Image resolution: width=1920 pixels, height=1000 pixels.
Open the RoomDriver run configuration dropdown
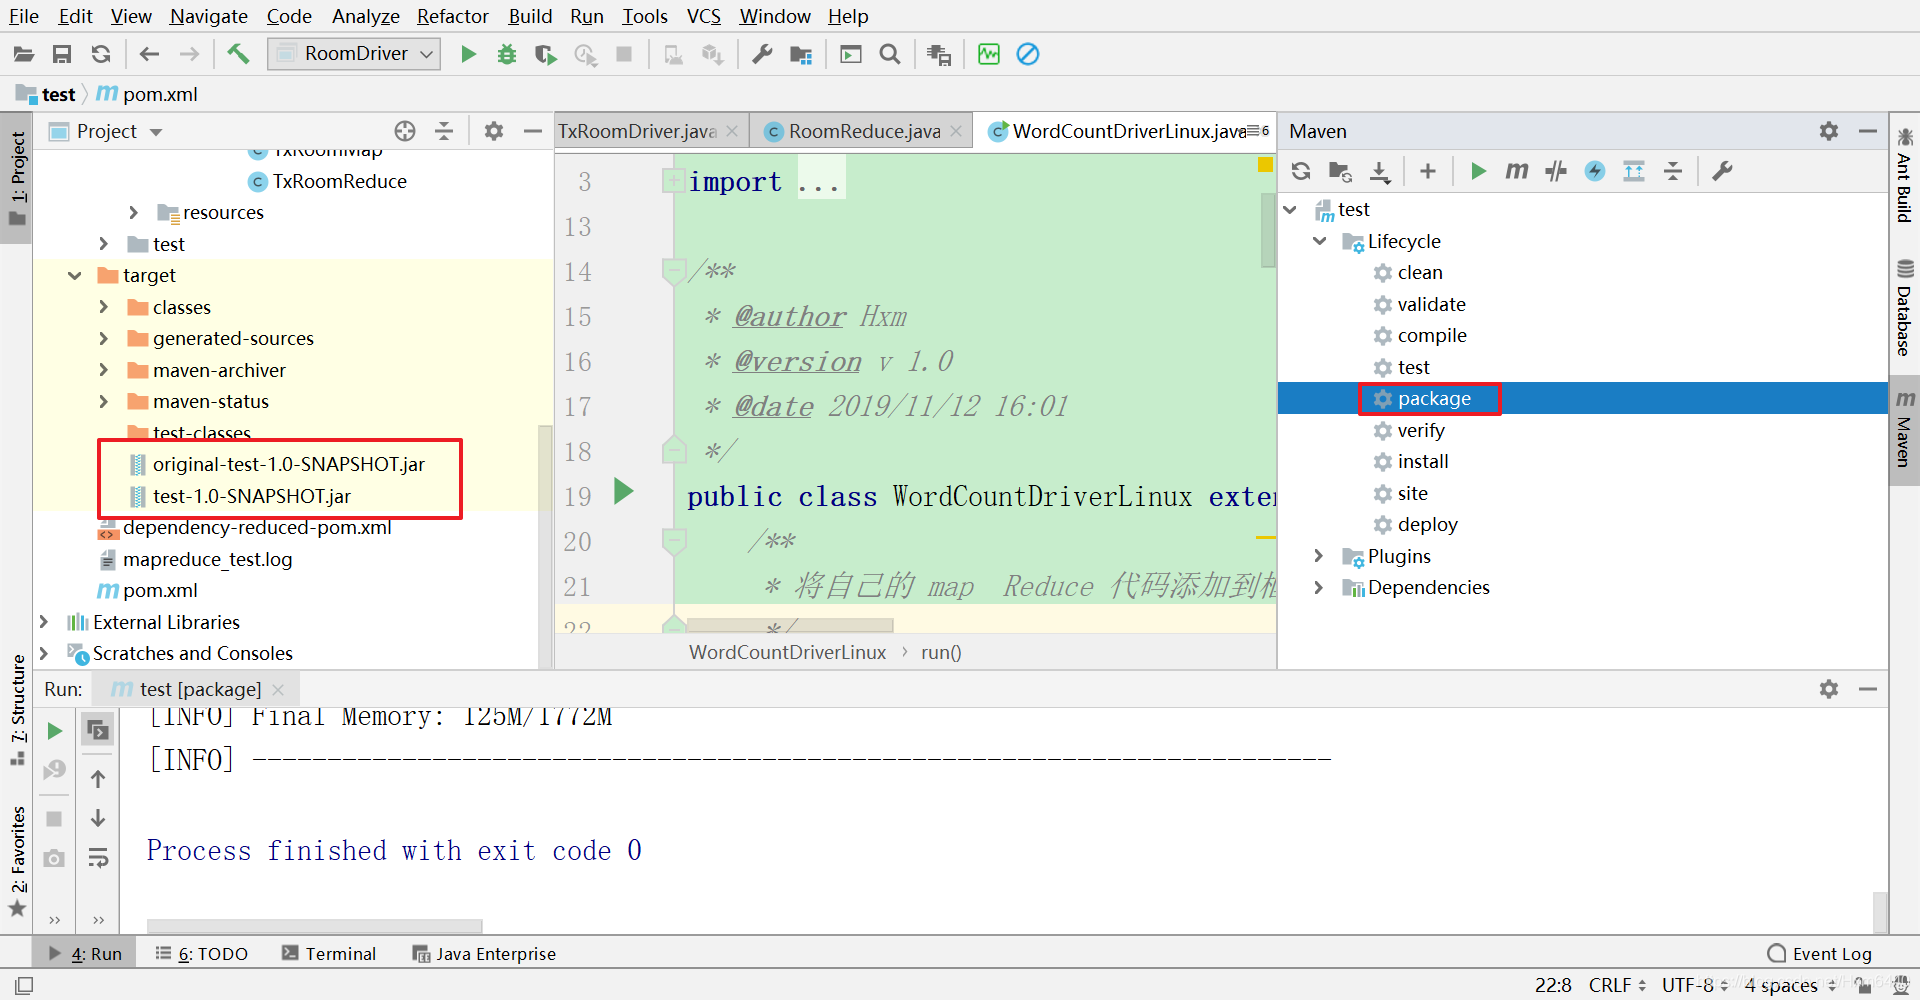[354, 54]
